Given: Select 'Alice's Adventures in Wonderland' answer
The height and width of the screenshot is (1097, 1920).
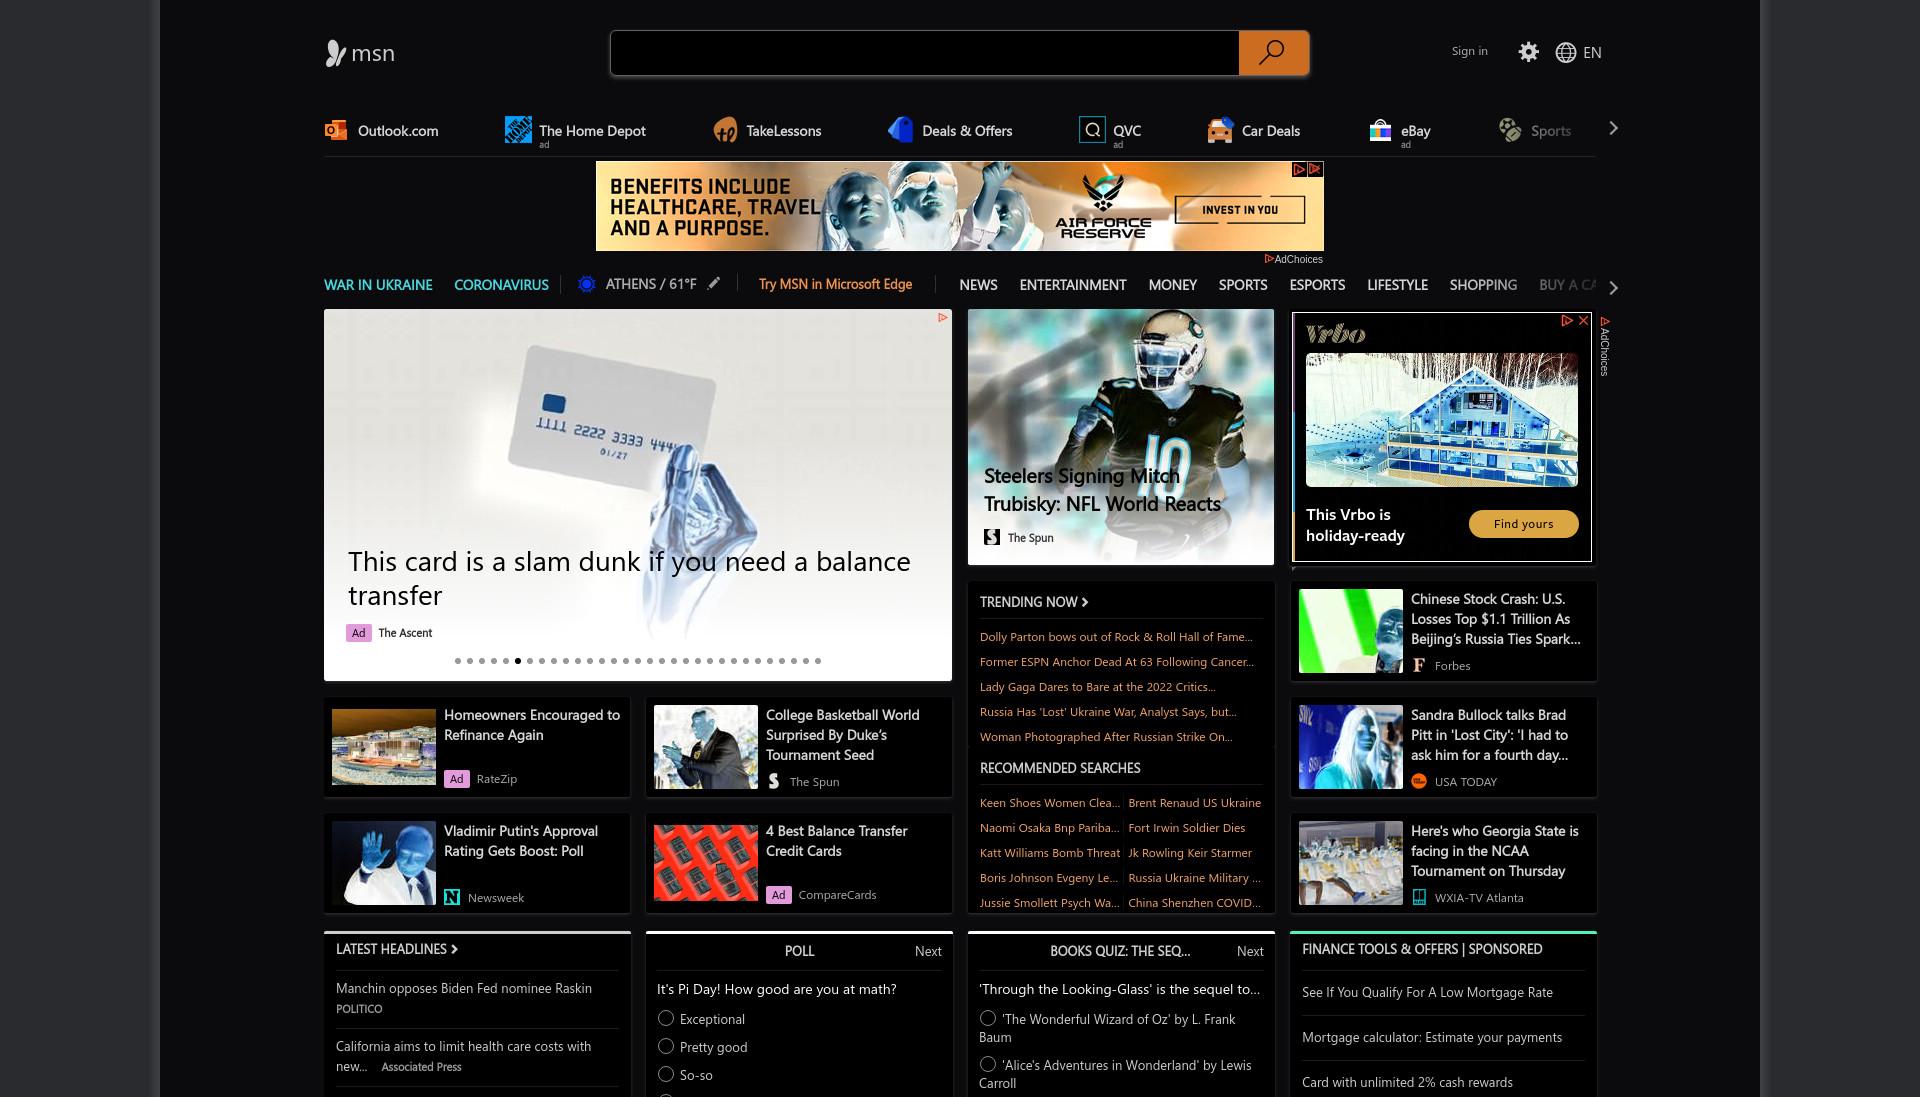Looking at the screenshot, I should (x=988, y=1064).
